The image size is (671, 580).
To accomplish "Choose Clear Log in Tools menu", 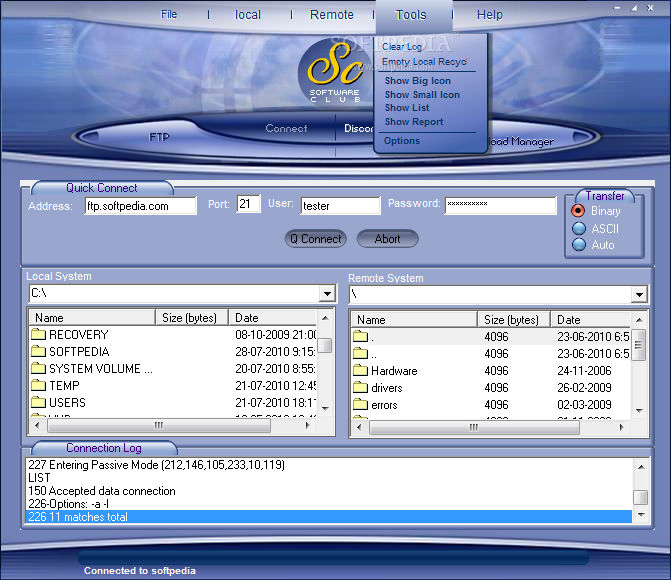I will coord(402,47).
